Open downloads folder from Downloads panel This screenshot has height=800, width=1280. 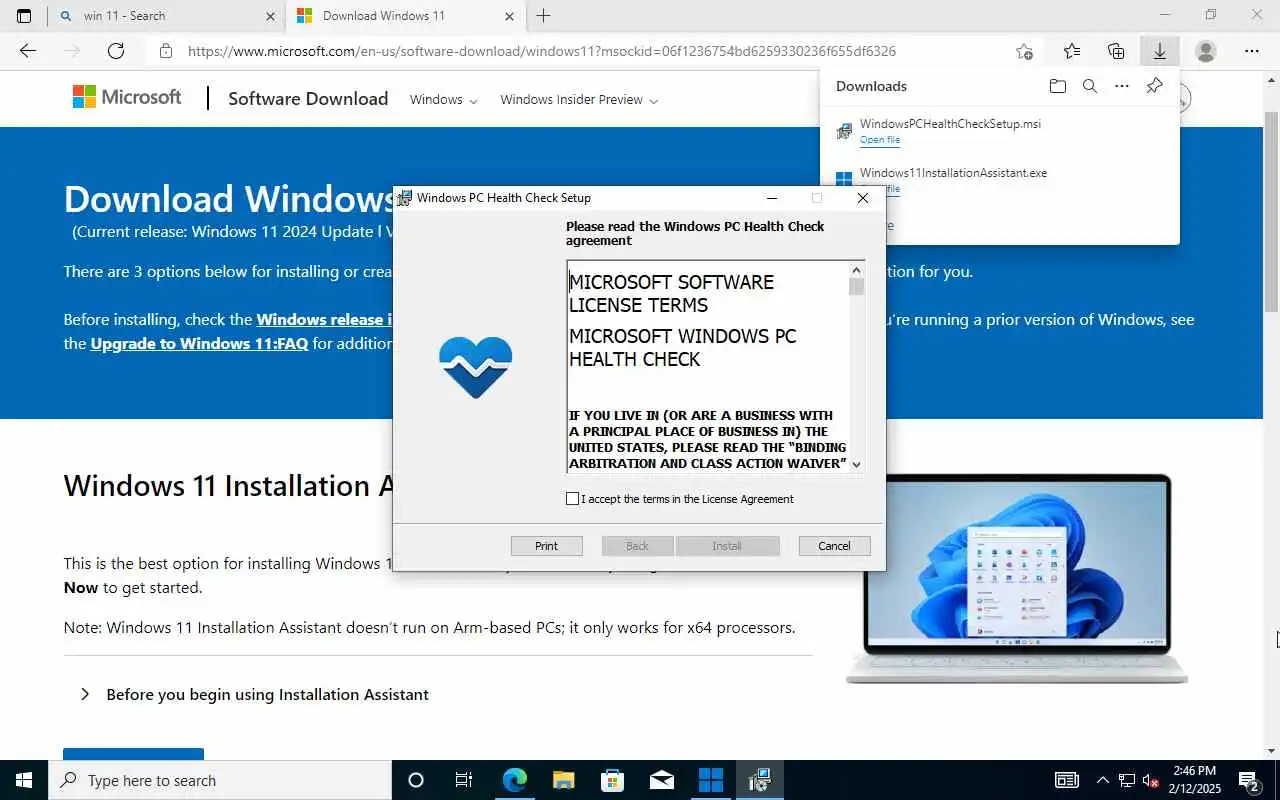pyautogui.click(x=1058, y=86)
